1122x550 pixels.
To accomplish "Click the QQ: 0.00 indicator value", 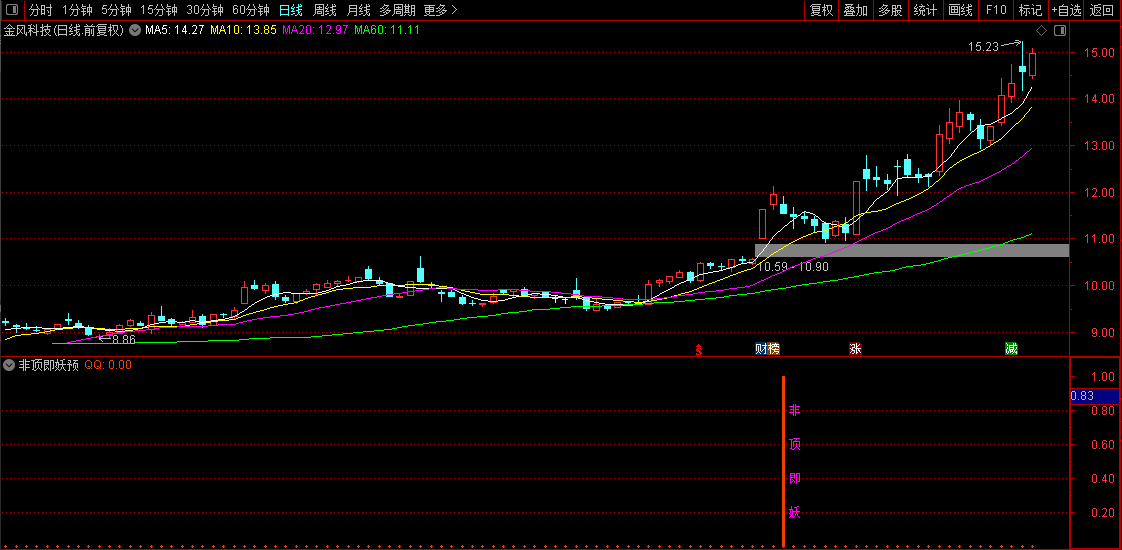I will pos(108,365).
